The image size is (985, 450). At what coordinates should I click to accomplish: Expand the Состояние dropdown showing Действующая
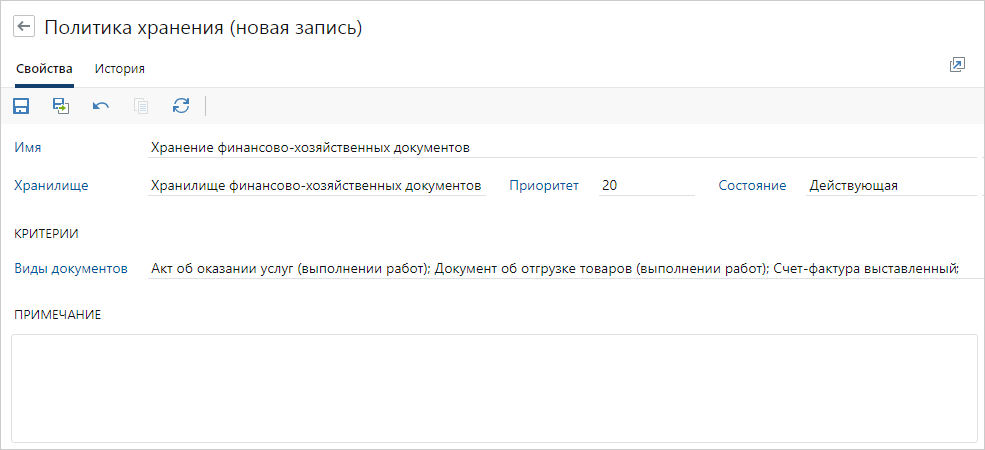(888, 185)
